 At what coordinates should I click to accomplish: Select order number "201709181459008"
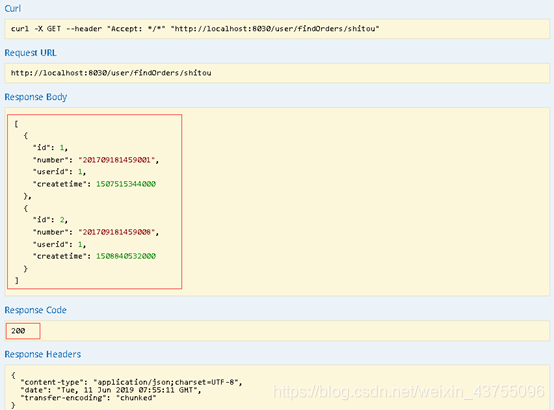(x=116, y=232)
